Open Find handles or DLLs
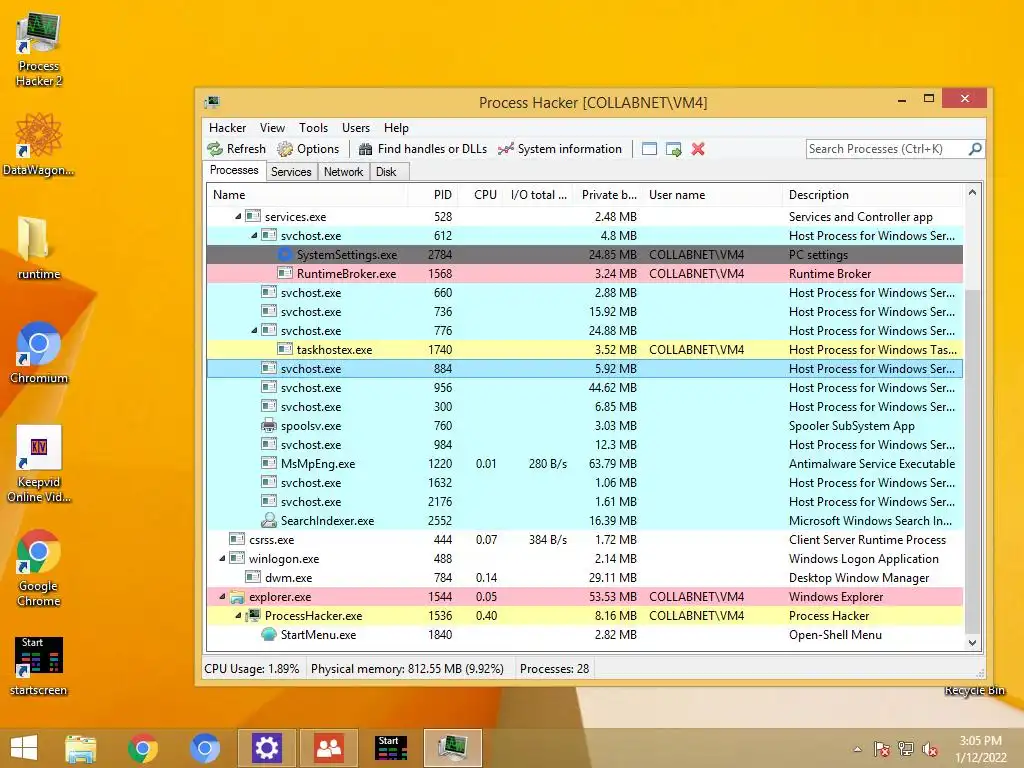The width and height of the screenshot is (1024, 768). pyautogui.click(x=423, y=149)
